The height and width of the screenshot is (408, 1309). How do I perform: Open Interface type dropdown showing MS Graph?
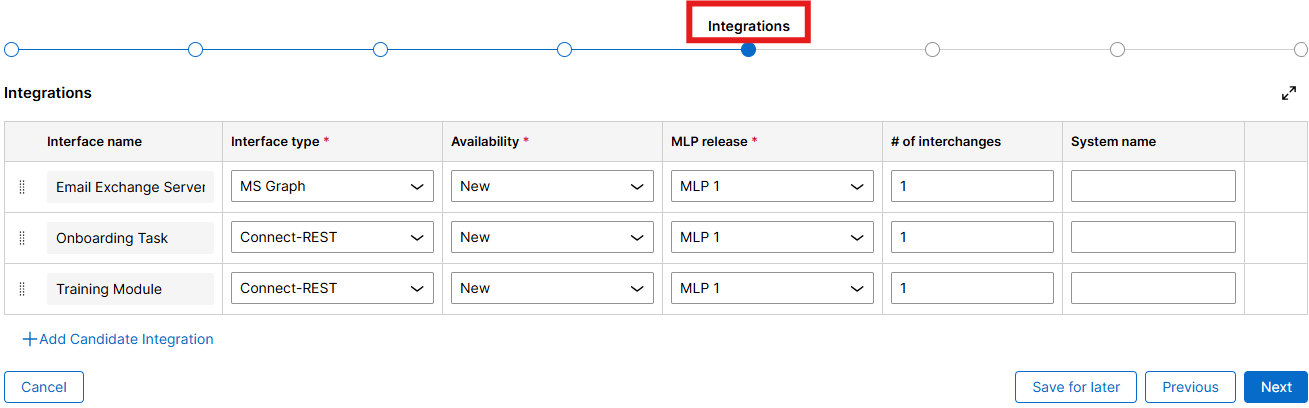[332, 186]
